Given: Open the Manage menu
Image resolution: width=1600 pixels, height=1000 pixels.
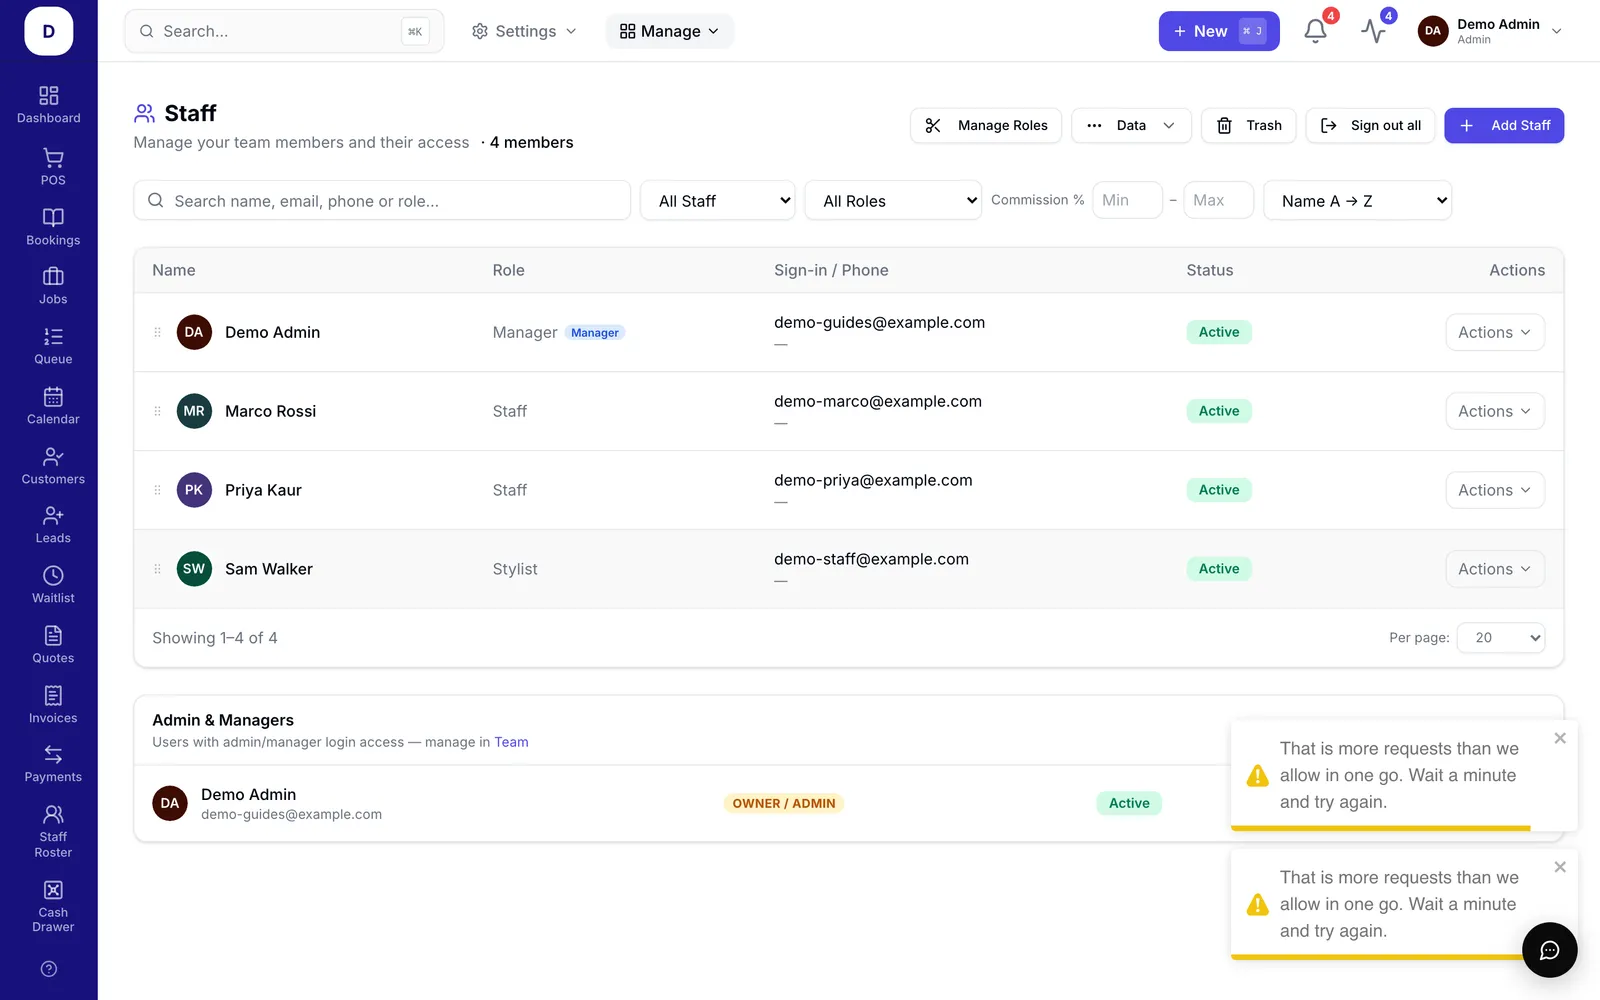Looking at the screenshot, I should pos(669,31).
